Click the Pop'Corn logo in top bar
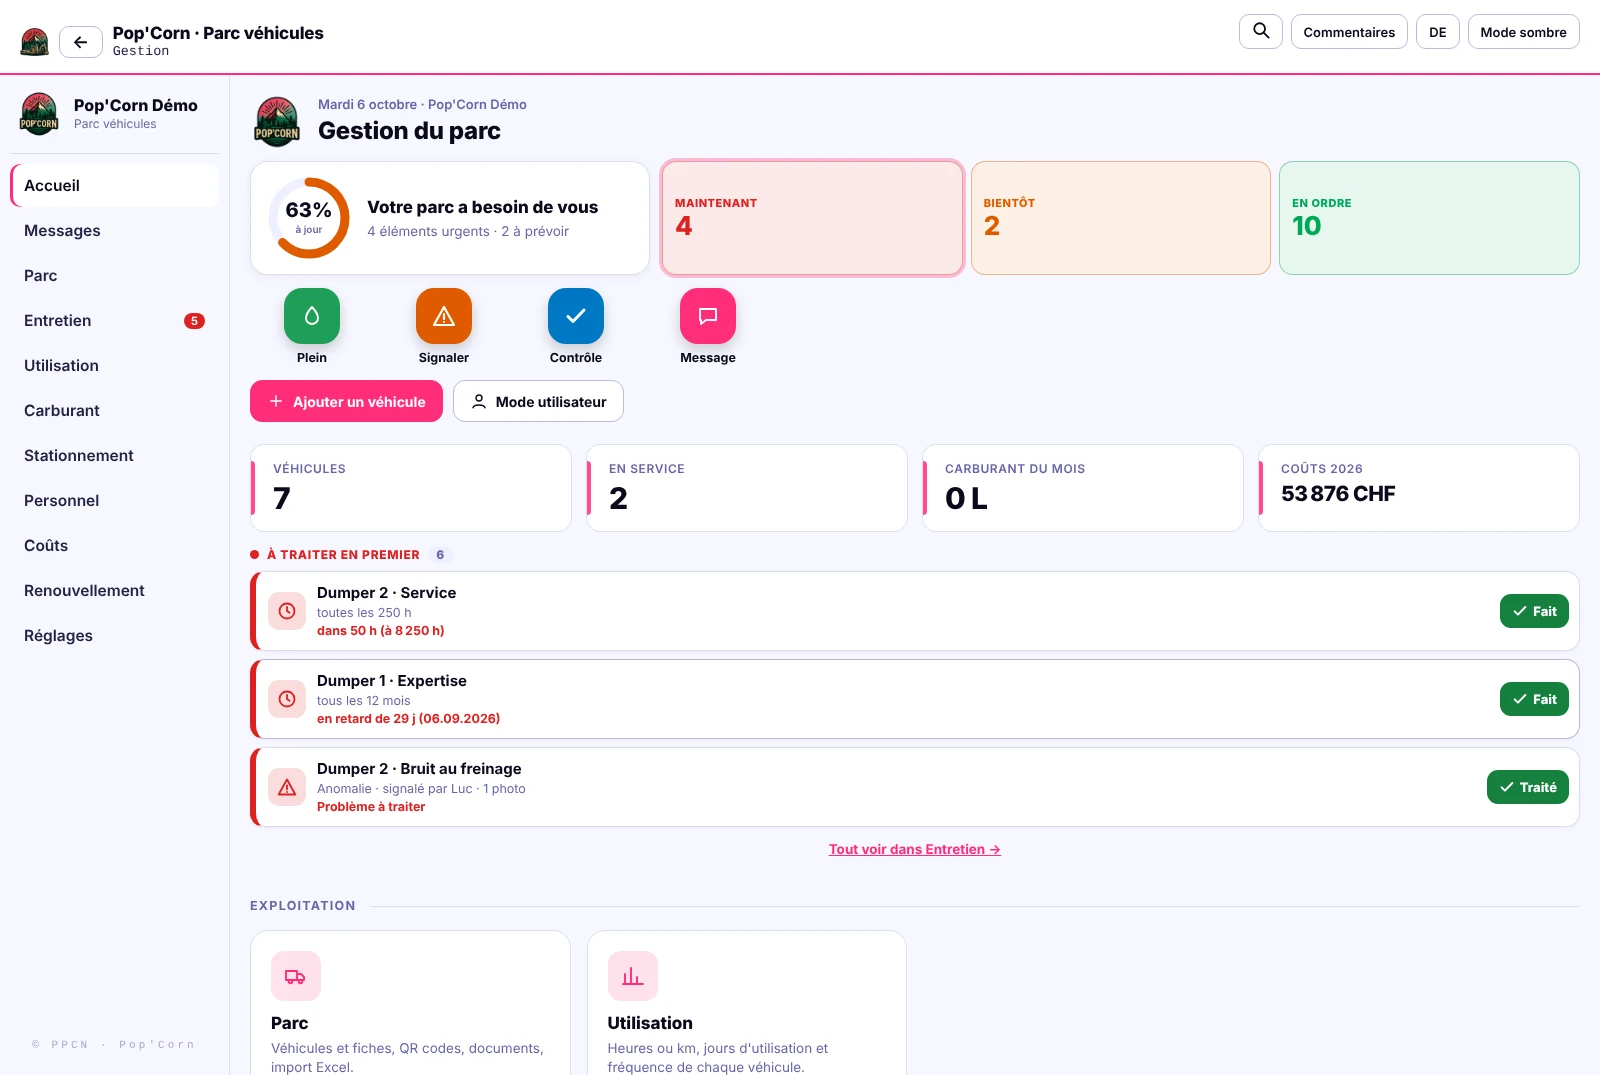1600x1075 pixels. (35, 42)
